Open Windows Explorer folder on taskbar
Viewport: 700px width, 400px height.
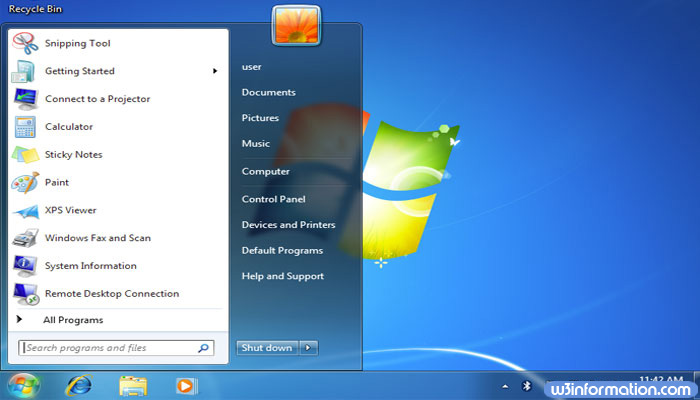133,386
